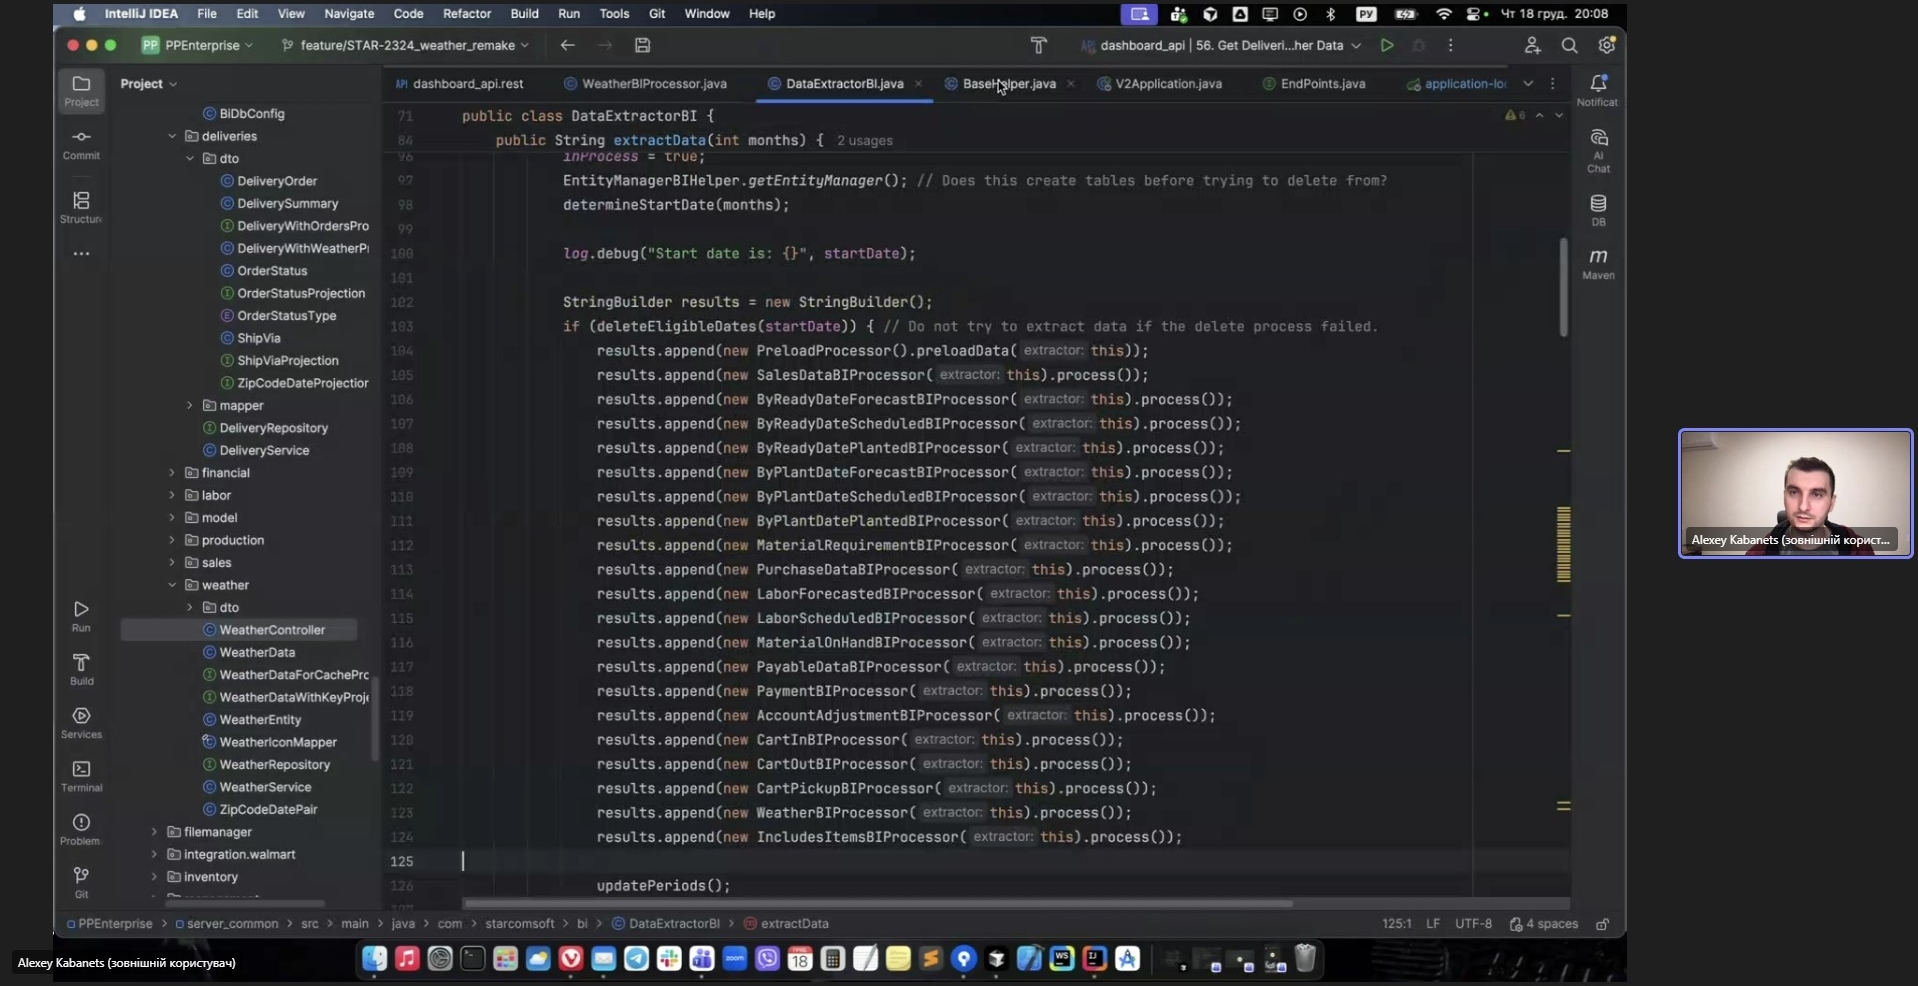Open the AI Chat panel

click(1598, 149)
